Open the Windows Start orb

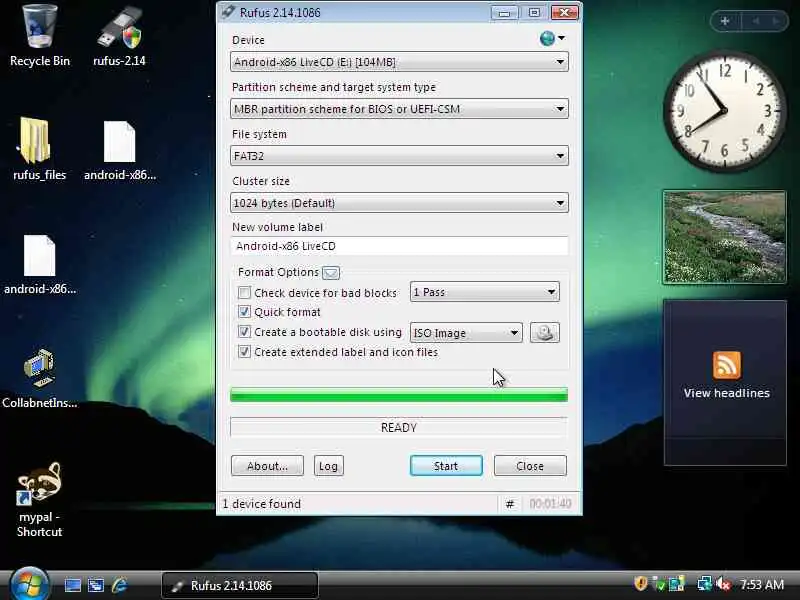(29, 585)
